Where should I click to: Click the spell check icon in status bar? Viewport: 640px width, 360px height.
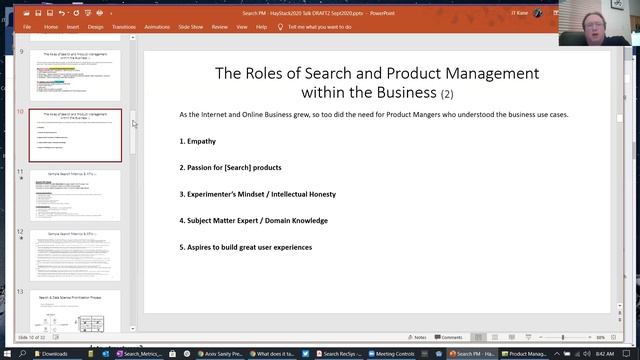pos(56,338)
